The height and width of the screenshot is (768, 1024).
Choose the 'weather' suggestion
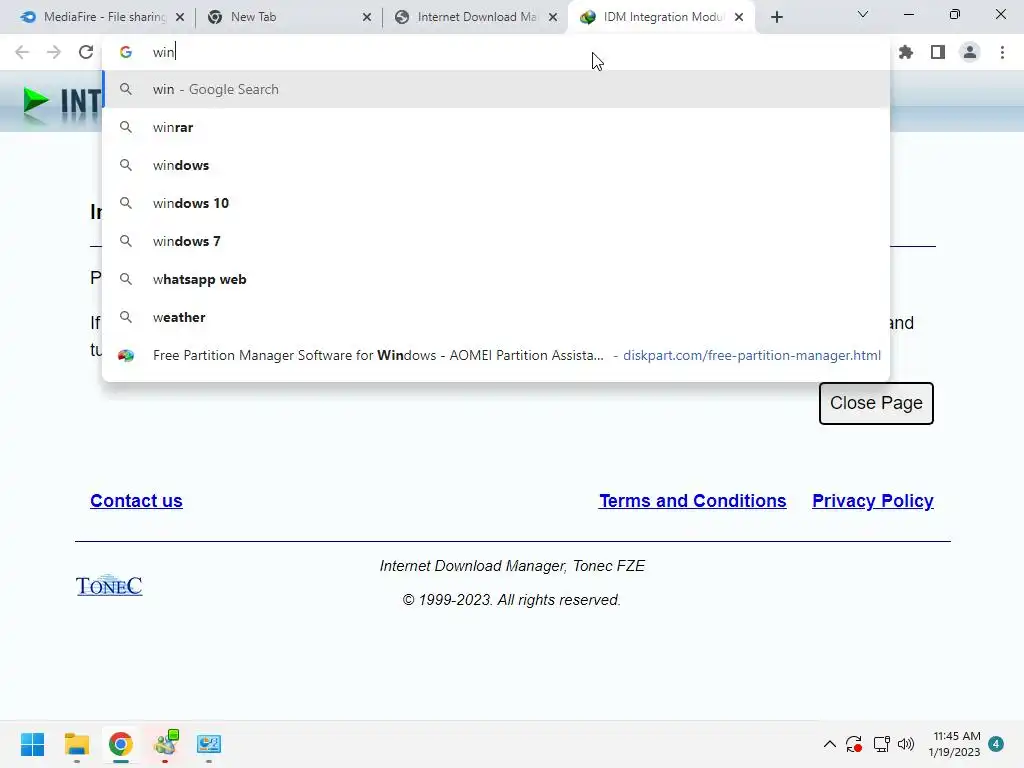pos(496,317)
